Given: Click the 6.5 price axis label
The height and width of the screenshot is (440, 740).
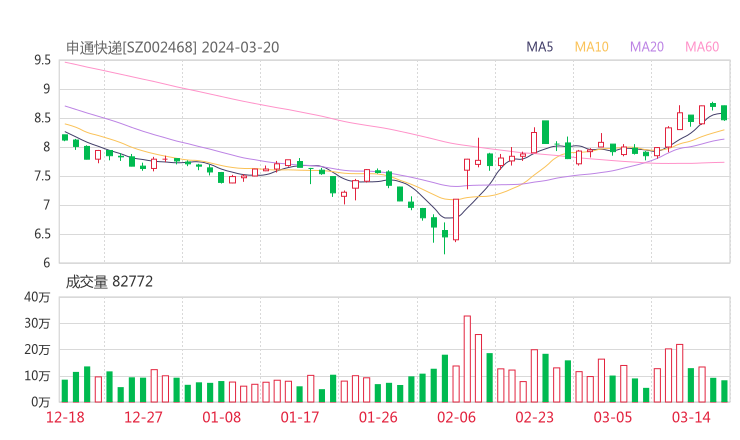Looking at the screenshot, I should click(x=42, y=234).
